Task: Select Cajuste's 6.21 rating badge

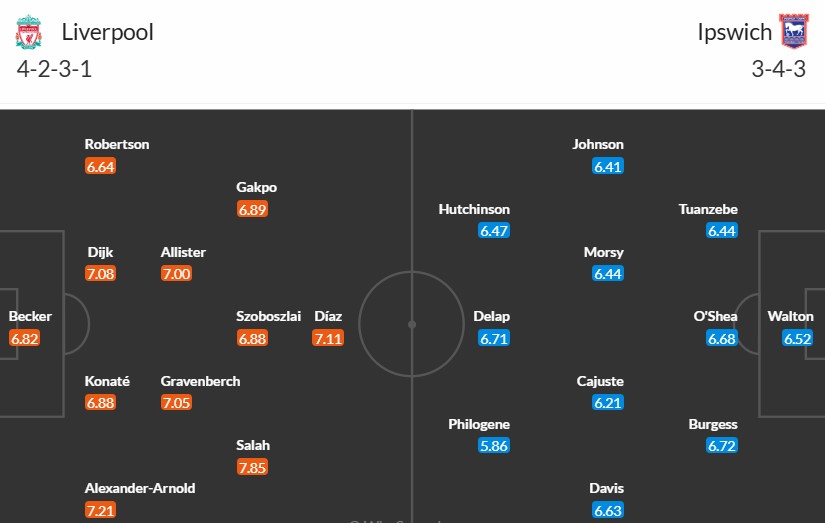Action: point(608,403)
